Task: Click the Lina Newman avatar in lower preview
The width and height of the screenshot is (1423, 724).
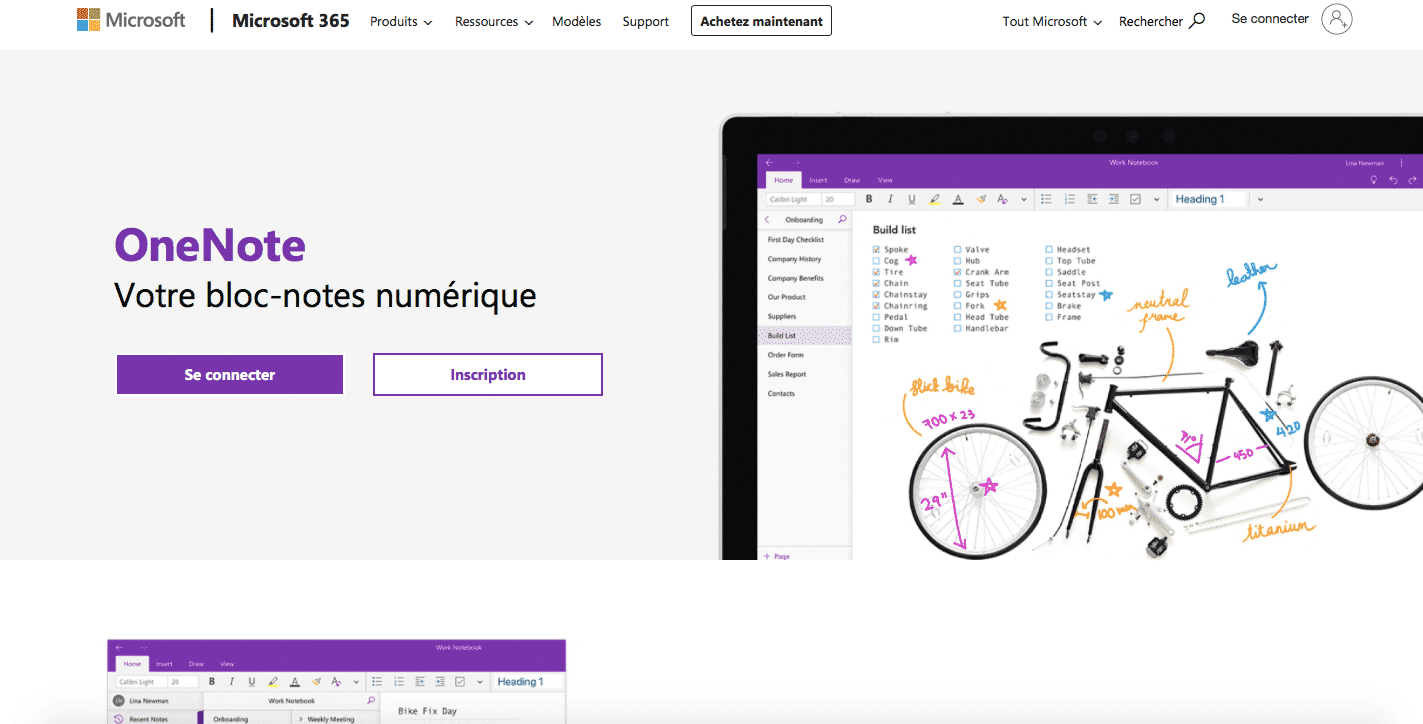Action: (x=119, y=700)
